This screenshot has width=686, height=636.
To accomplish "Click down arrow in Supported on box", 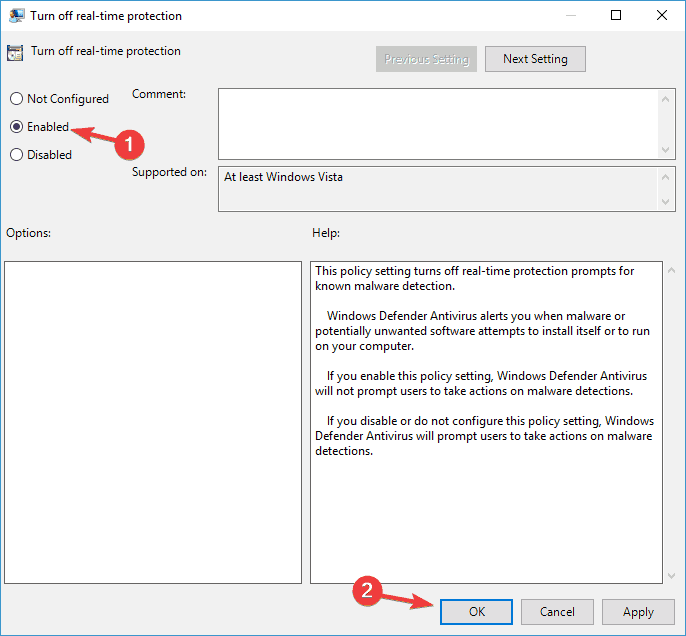I will click(667, 202).
